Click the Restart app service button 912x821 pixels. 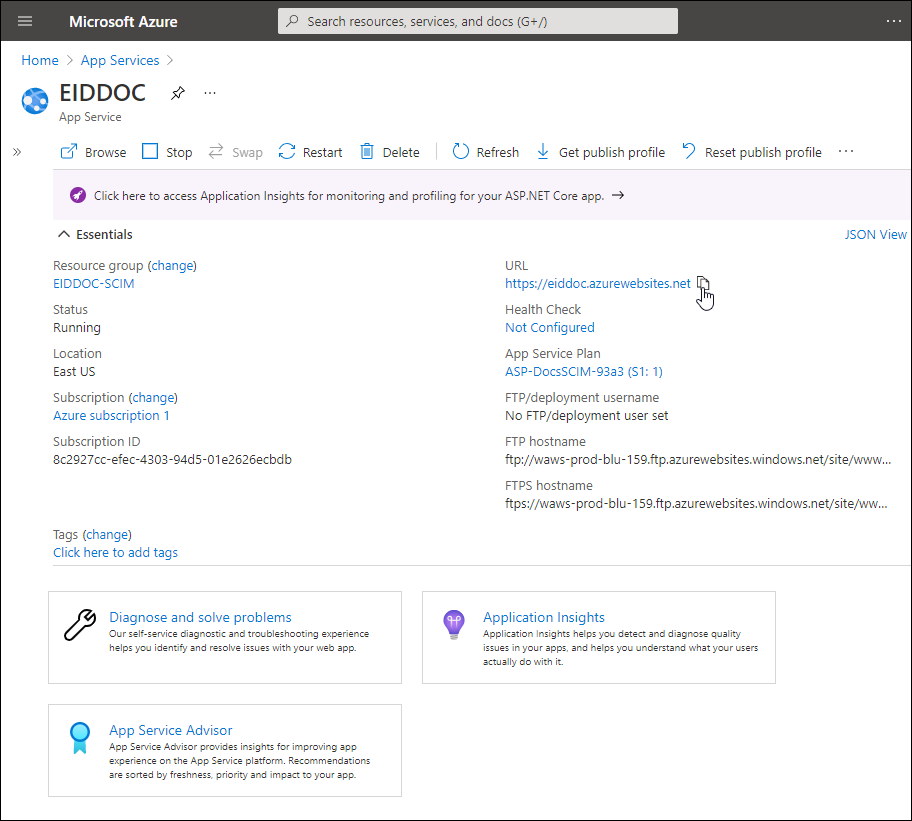[x=310, y=152]
